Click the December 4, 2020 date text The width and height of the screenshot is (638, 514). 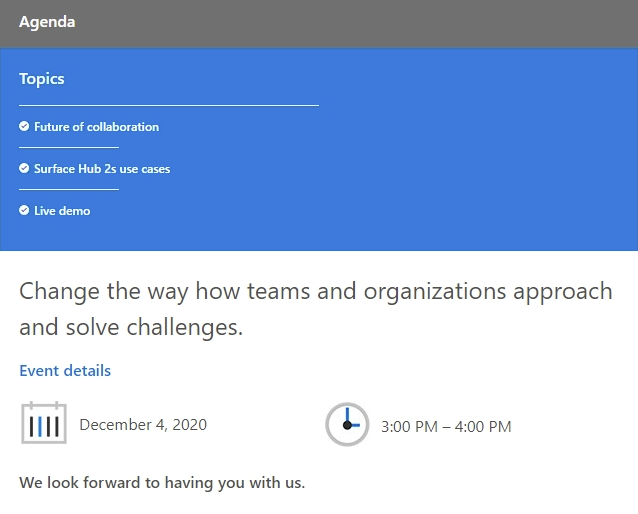pos(143,424)
